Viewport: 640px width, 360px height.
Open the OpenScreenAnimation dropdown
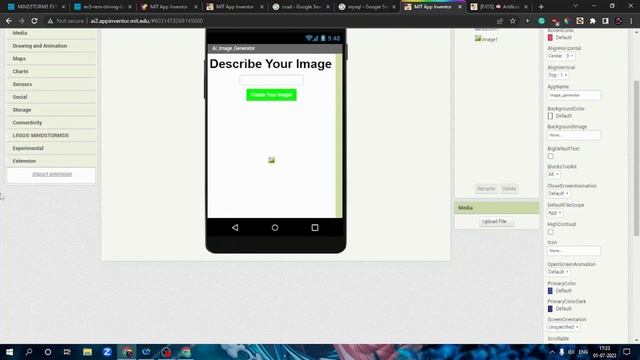tap(558, 272)
